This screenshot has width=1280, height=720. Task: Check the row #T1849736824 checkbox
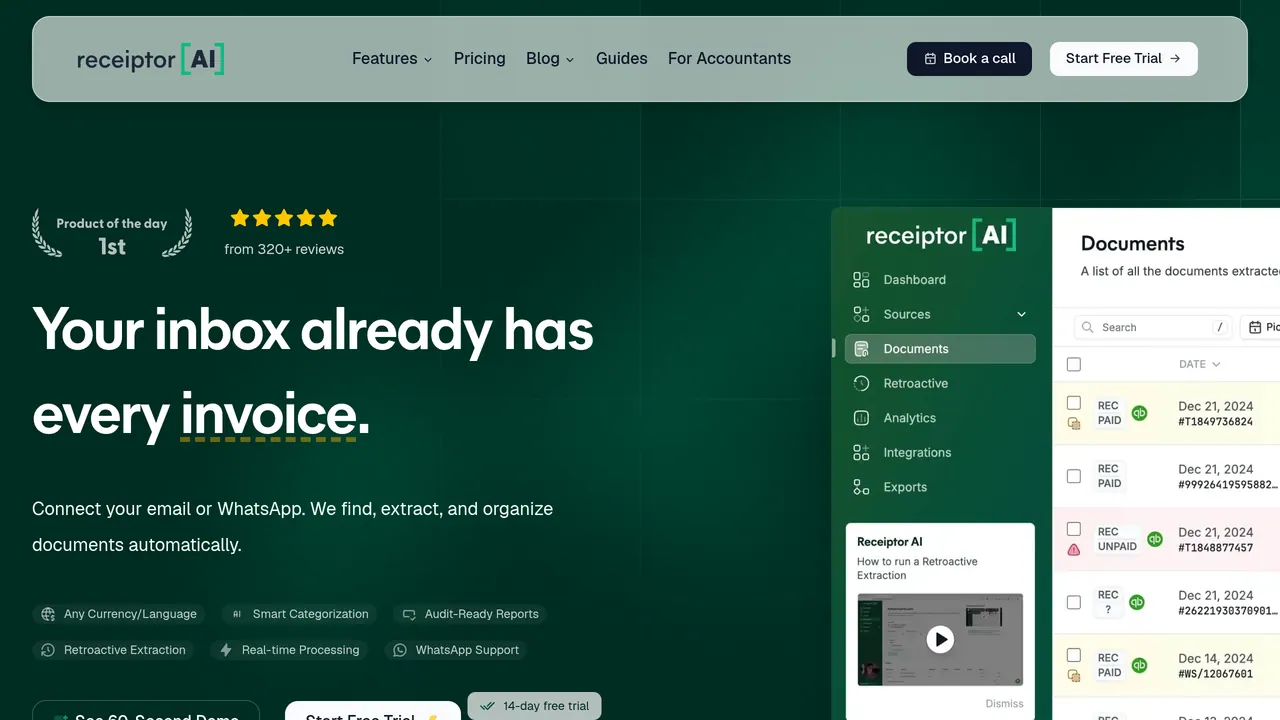pos(1074,402)
